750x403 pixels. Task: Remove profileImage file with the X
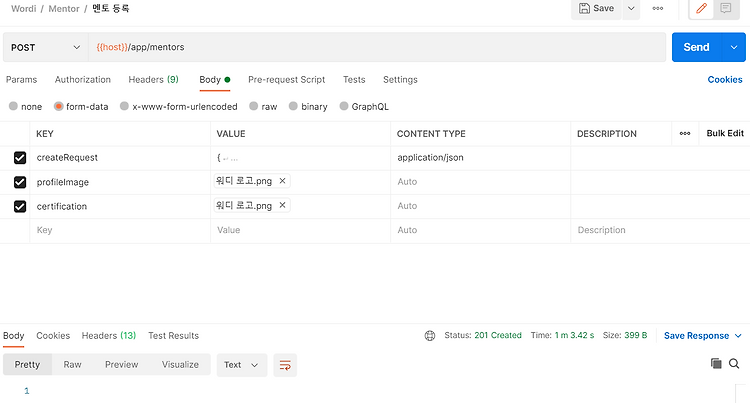[282, 181]
